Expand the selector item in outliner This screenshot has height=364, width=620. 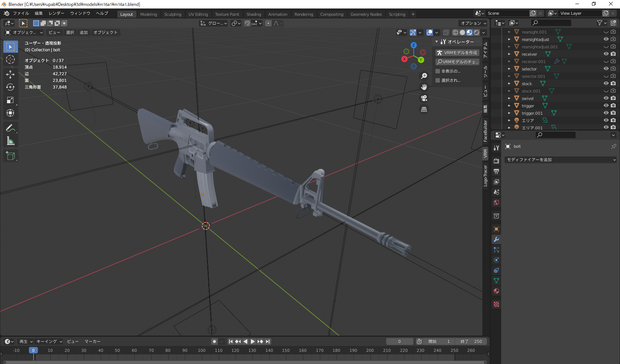(x=509, y=69)
